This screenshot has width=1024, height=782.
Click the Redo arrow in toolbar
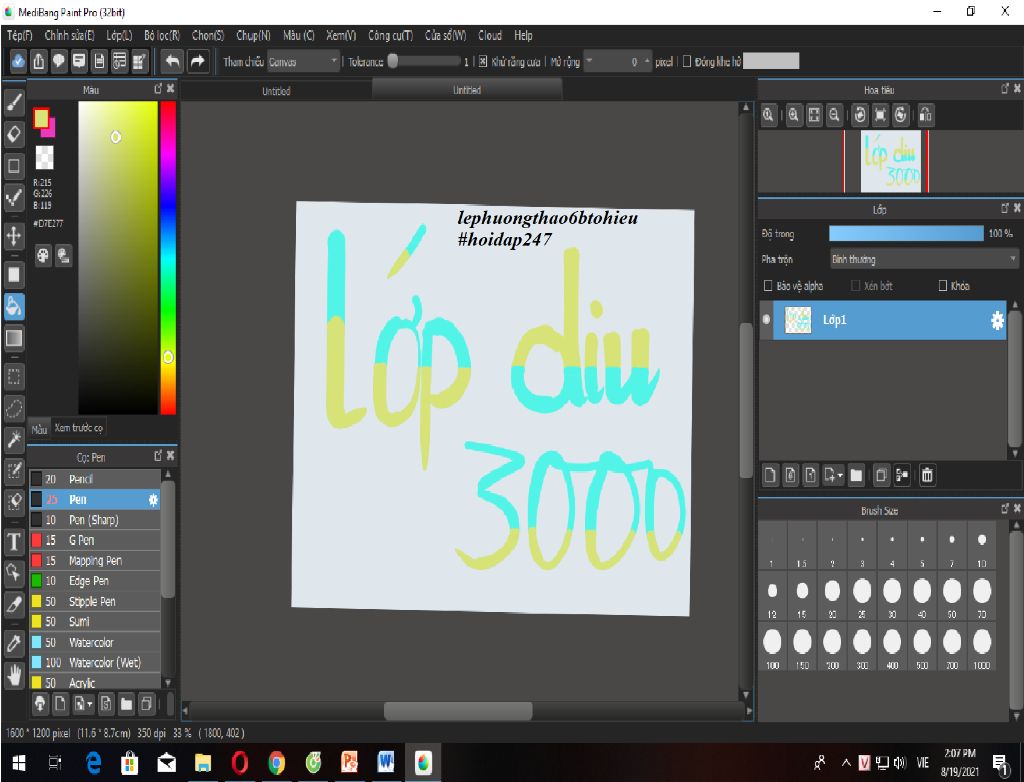[197, 61]
